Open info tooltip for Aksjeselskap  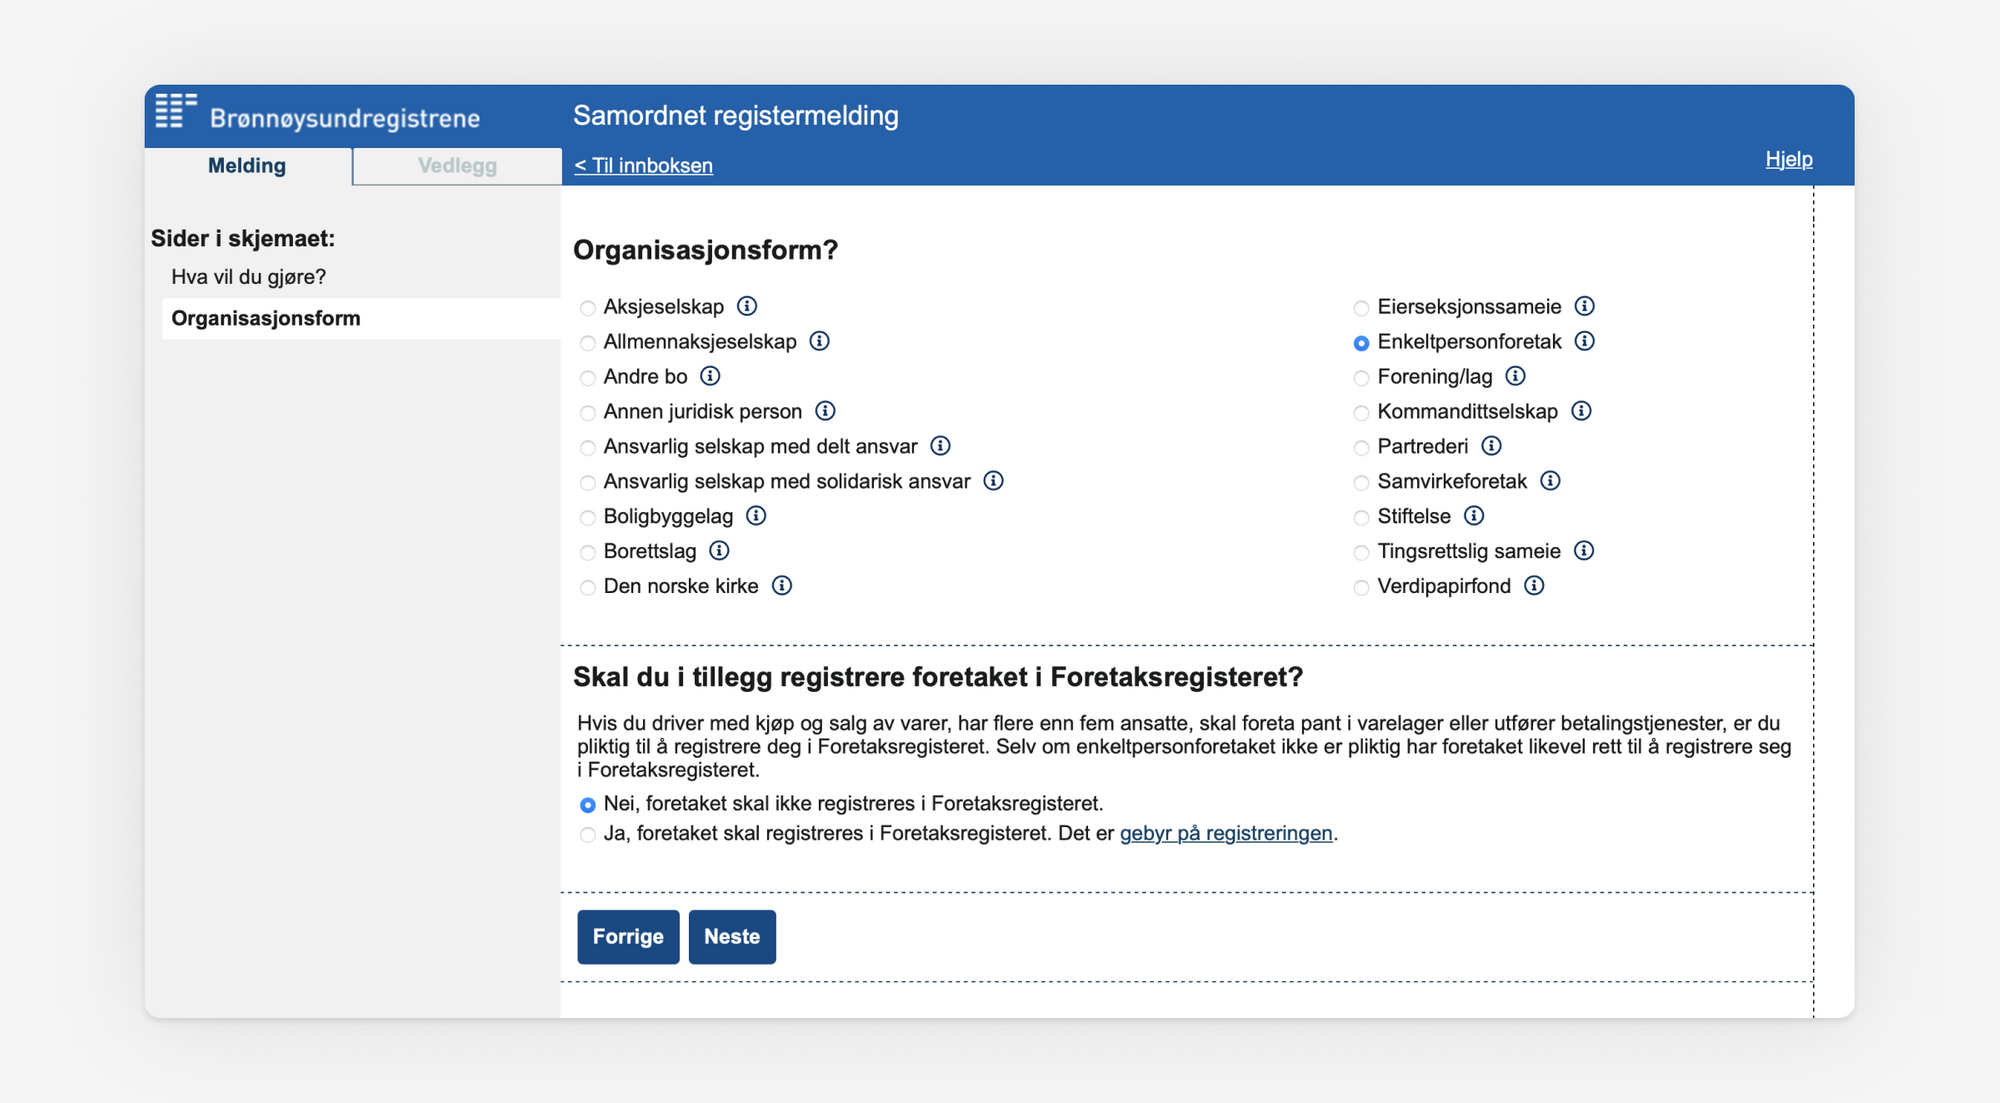(747, 307)
